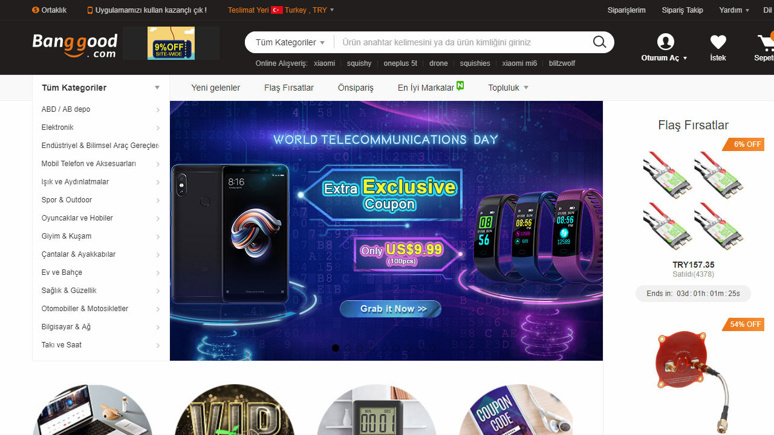The width and height of the screenshot is (774, 435).
Task: Click the search magnifier icon
Action: point(599,42)
